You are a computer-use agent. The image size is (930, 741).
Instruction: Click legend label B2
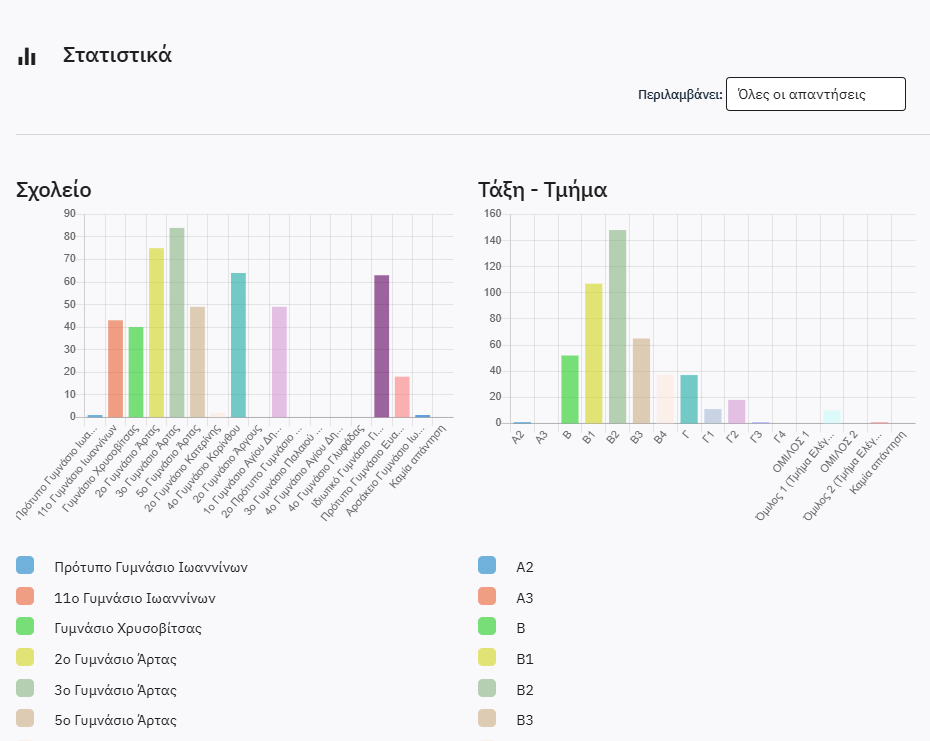tap(524, 690)
